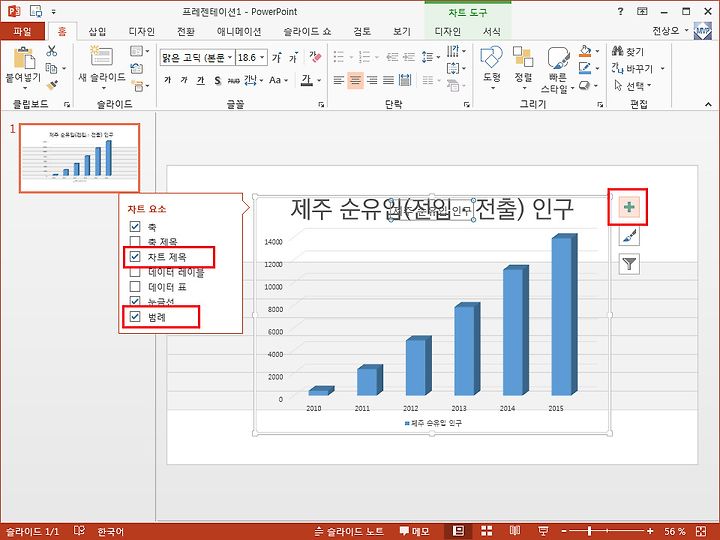Screen dimensions: 720x540
Task: Toggle strikethrough formatting
Action: pyautogui.click(x=234, y=81)
